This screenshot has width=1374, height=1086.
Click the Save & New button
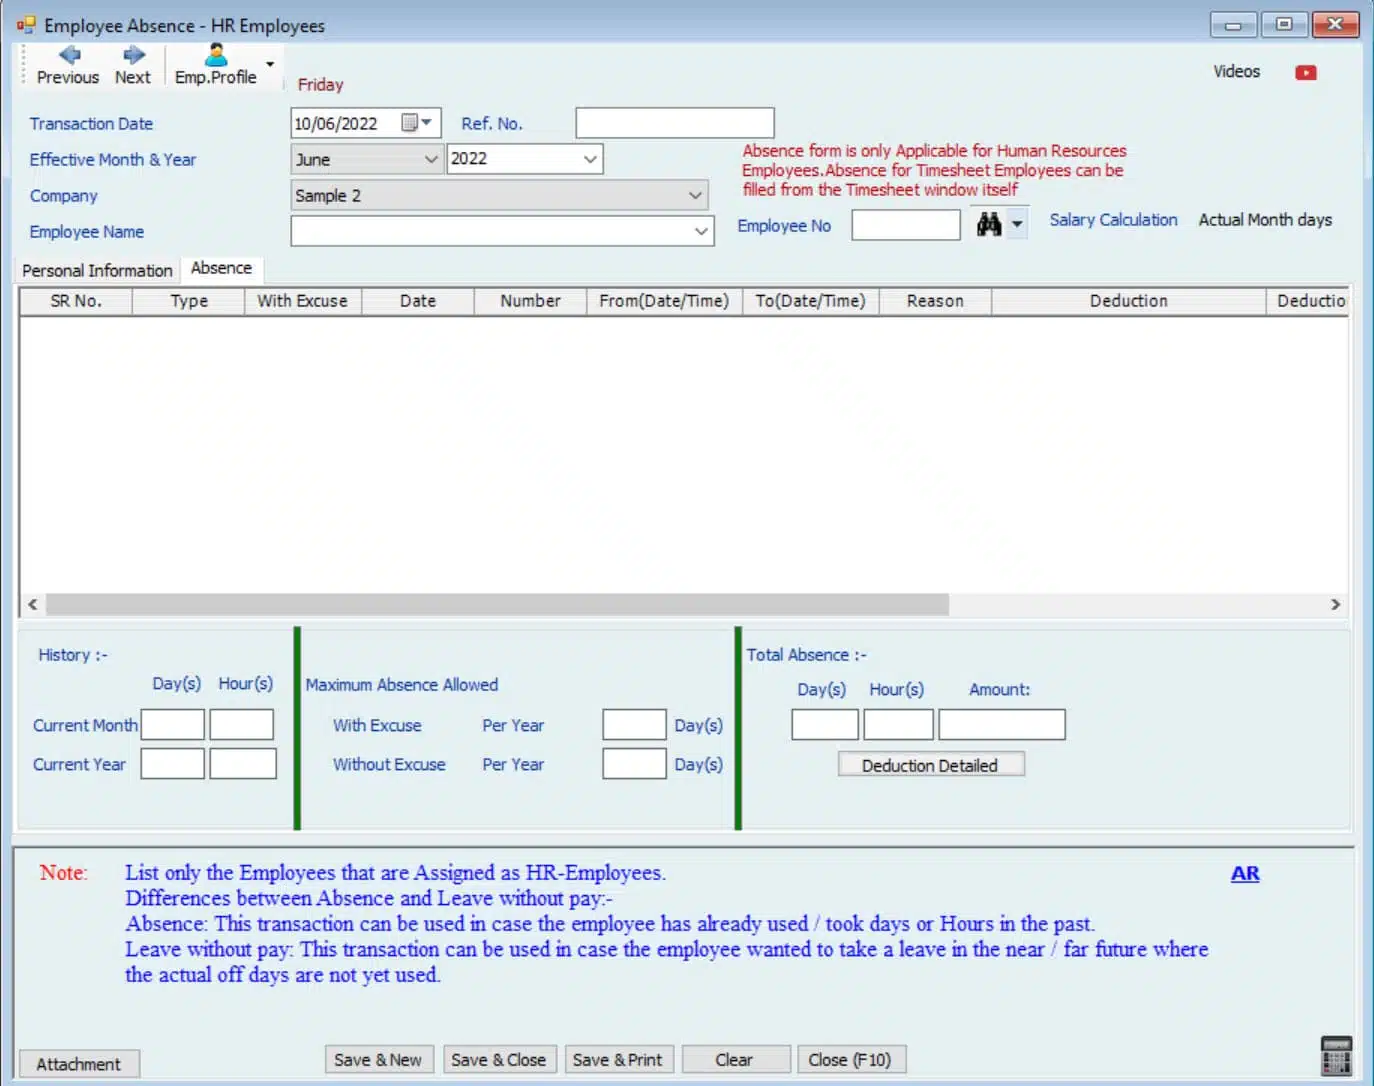[x=378, y=1060]
